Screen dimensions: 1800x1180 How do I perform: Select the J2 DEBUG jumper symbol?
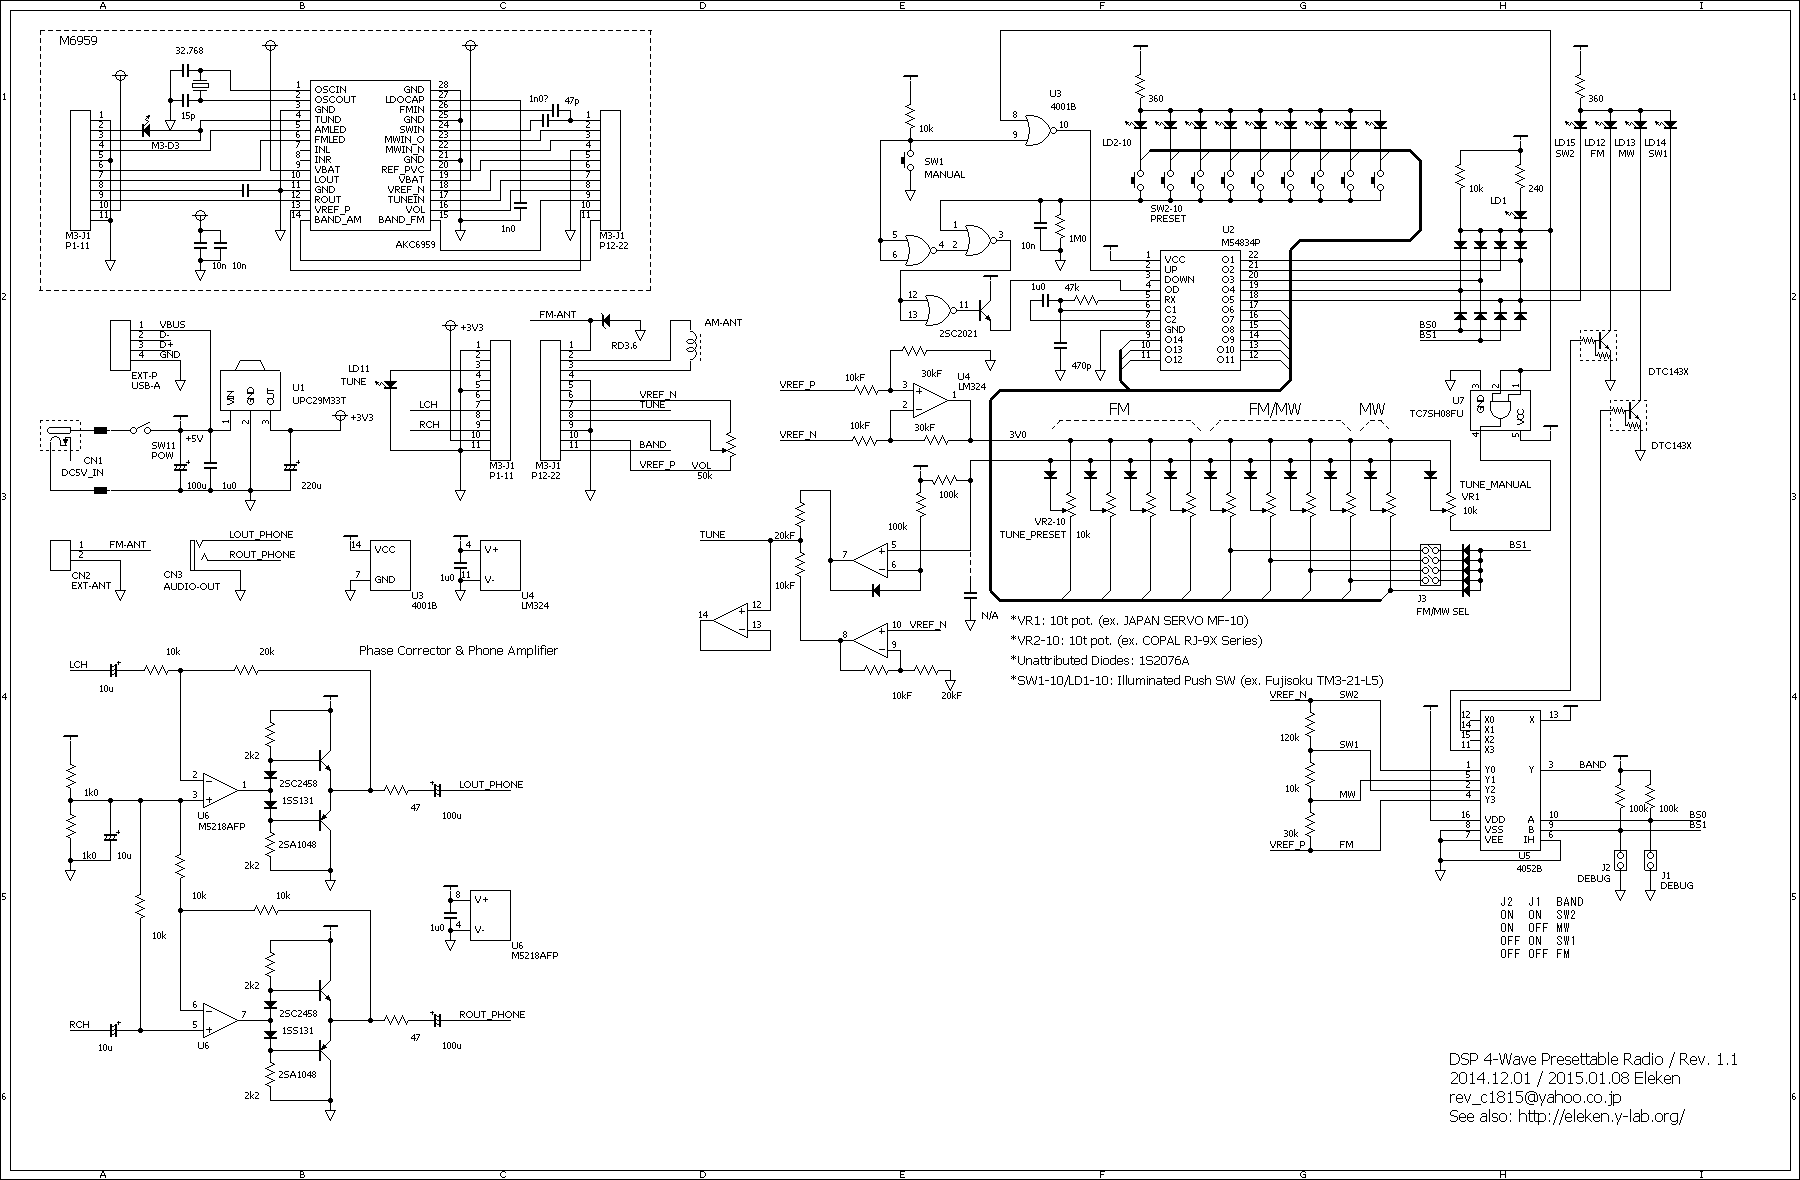click(1621, 859)
